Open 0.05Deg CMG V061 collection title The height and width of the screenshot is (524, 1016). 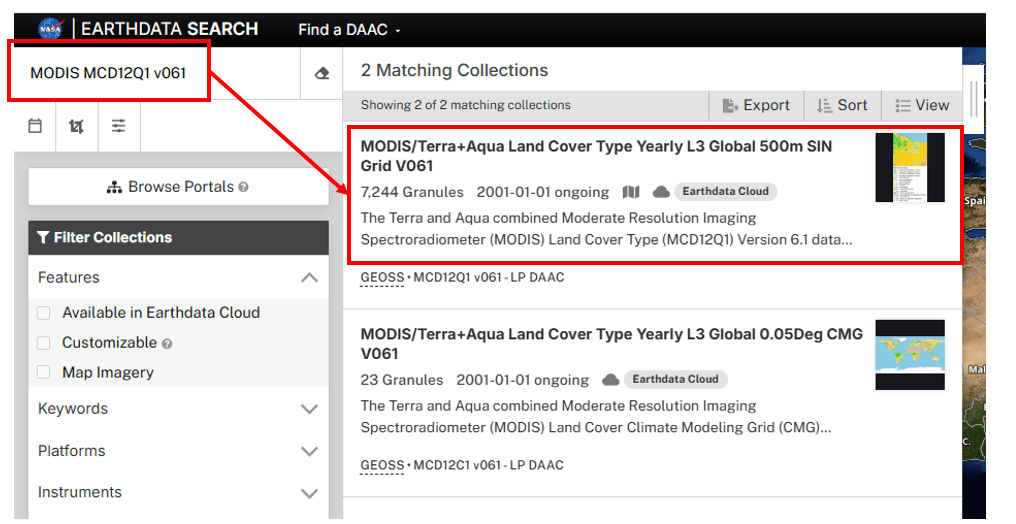click(x=612, y=344)
